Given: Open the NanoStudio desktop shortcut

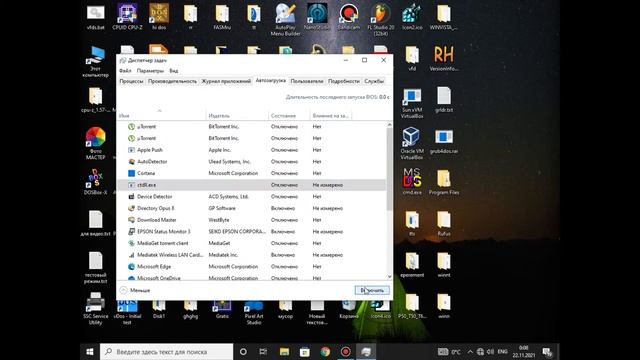Looking at the screenshot, I should (x=317, y=17).
